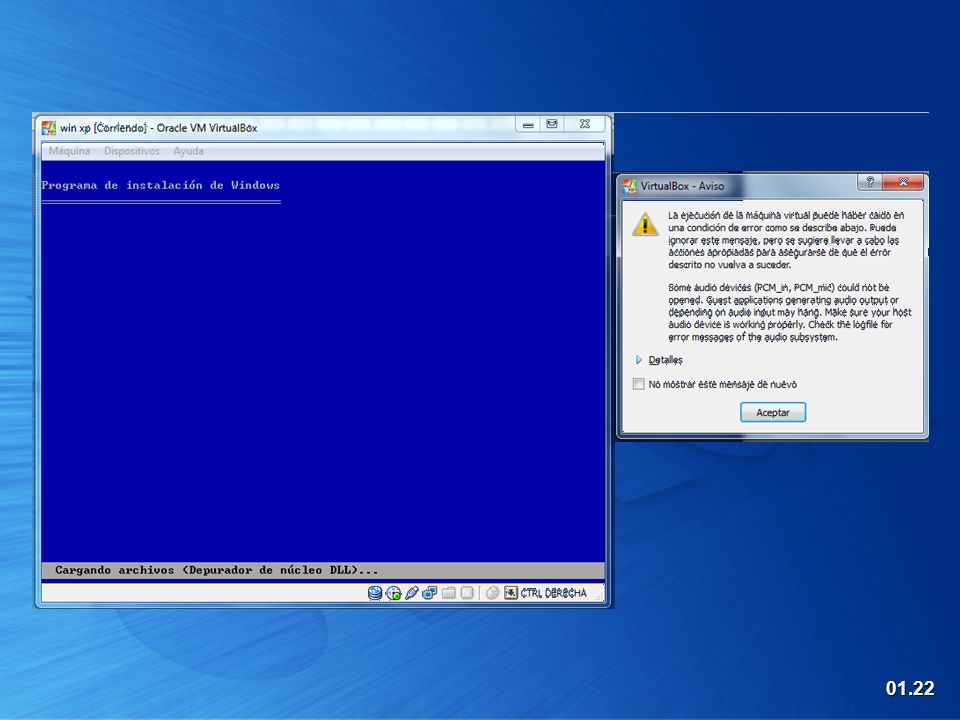This screenshot has height=720, width=960.
Task: Click the network adapters status icon
Action: tap(430, 593)
